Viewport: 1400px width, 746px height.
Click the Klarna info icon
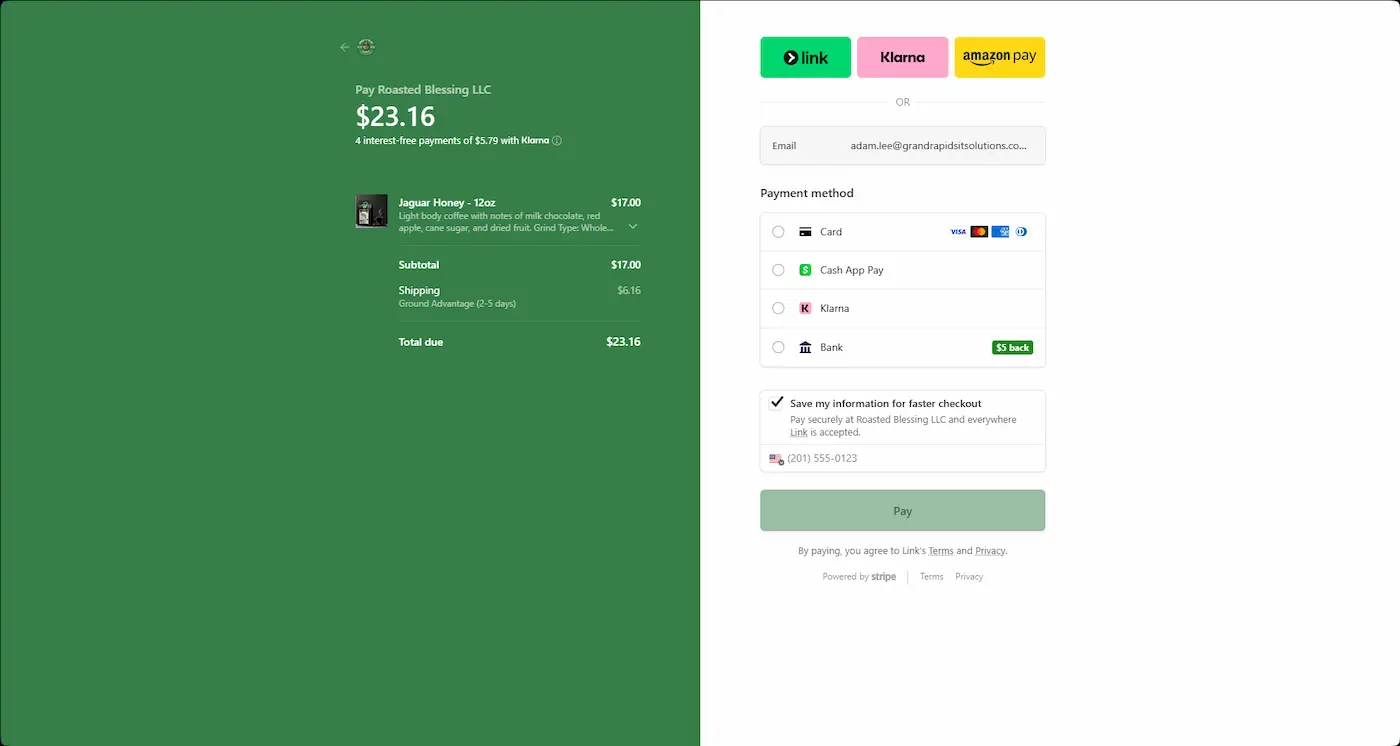pos(557,141)
